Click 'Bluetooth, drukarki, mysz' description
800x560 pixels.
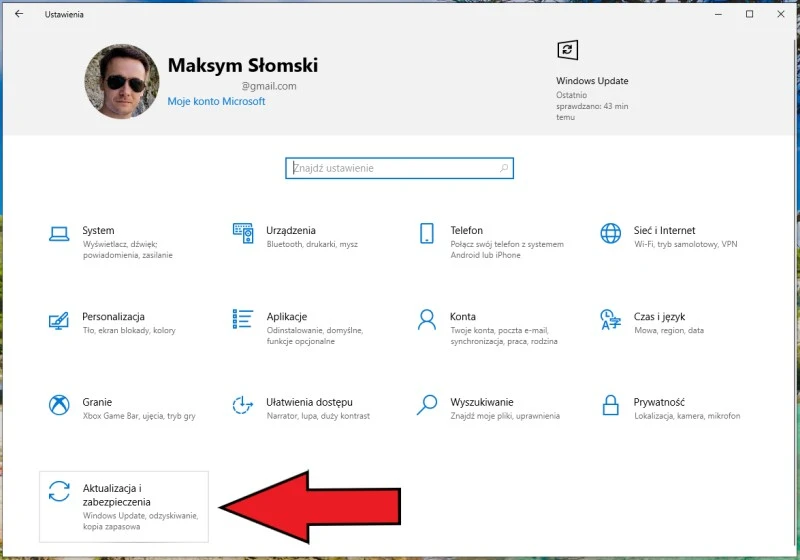click(312, 244)
